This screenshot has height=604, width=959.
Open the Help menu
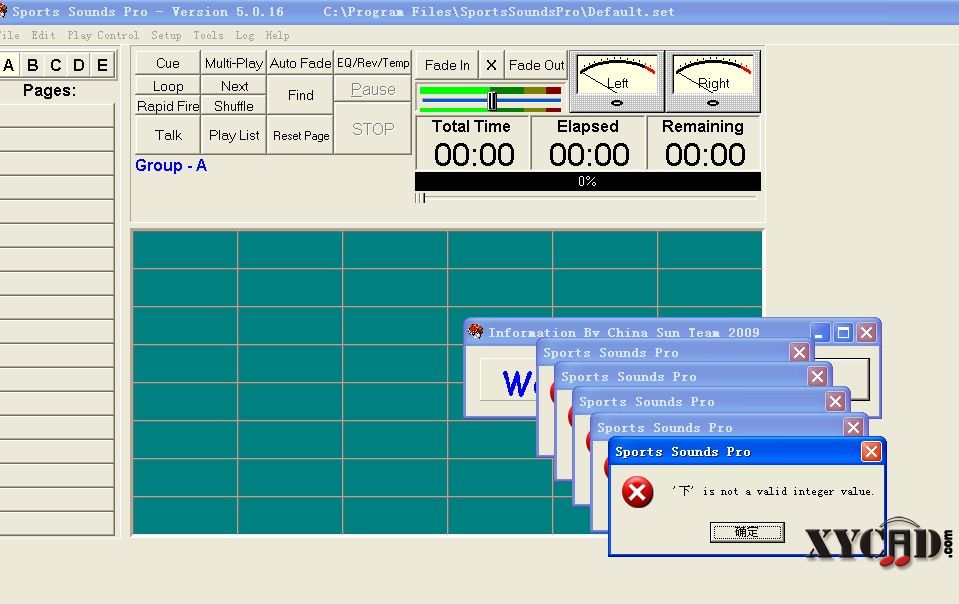click(277, 35)
